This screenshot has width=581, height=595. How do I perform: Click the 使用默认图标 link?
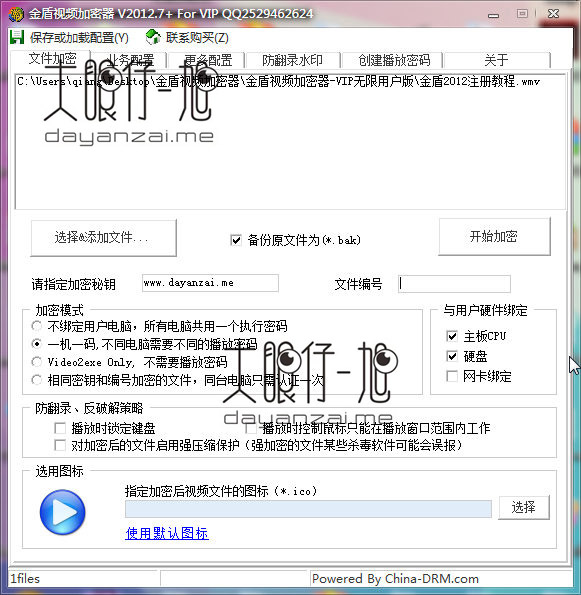click(x=167, y=534)
